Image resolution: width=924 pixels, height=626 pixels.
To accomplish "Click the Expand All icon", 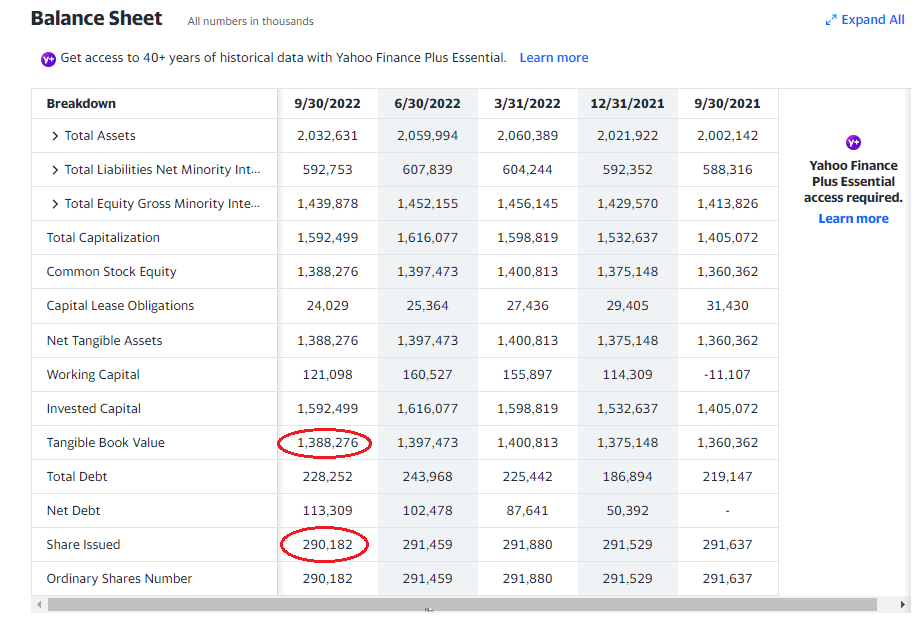I will (830, 20).
